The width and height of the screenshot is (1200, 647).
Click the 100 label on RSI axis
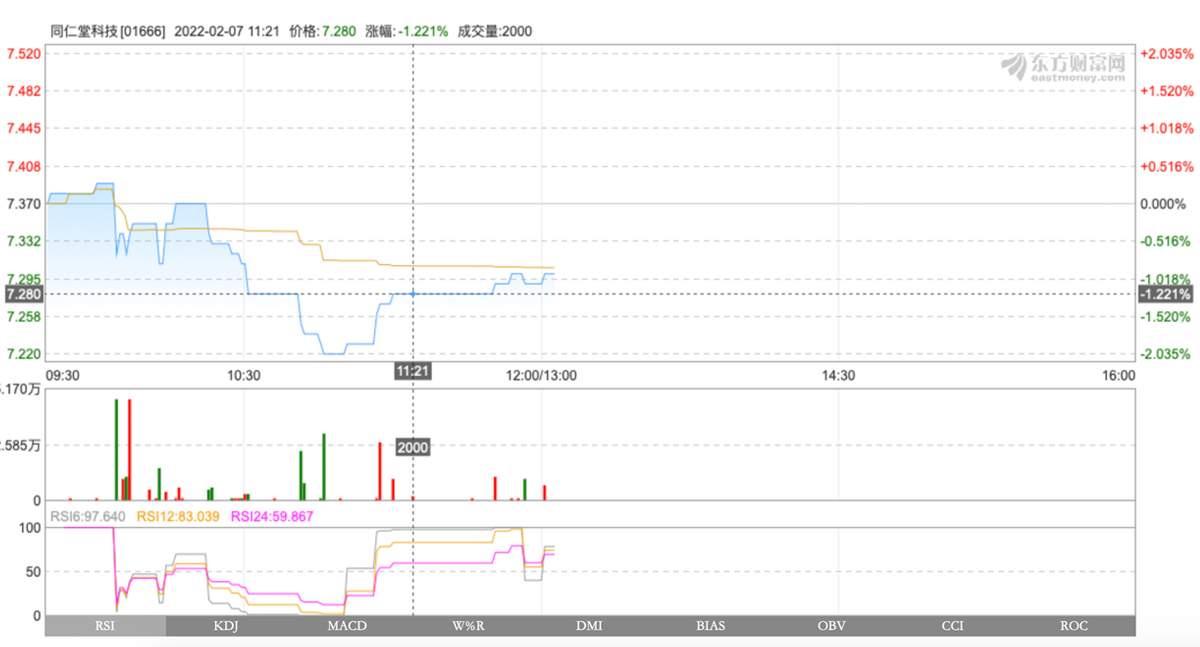[30, 527]
